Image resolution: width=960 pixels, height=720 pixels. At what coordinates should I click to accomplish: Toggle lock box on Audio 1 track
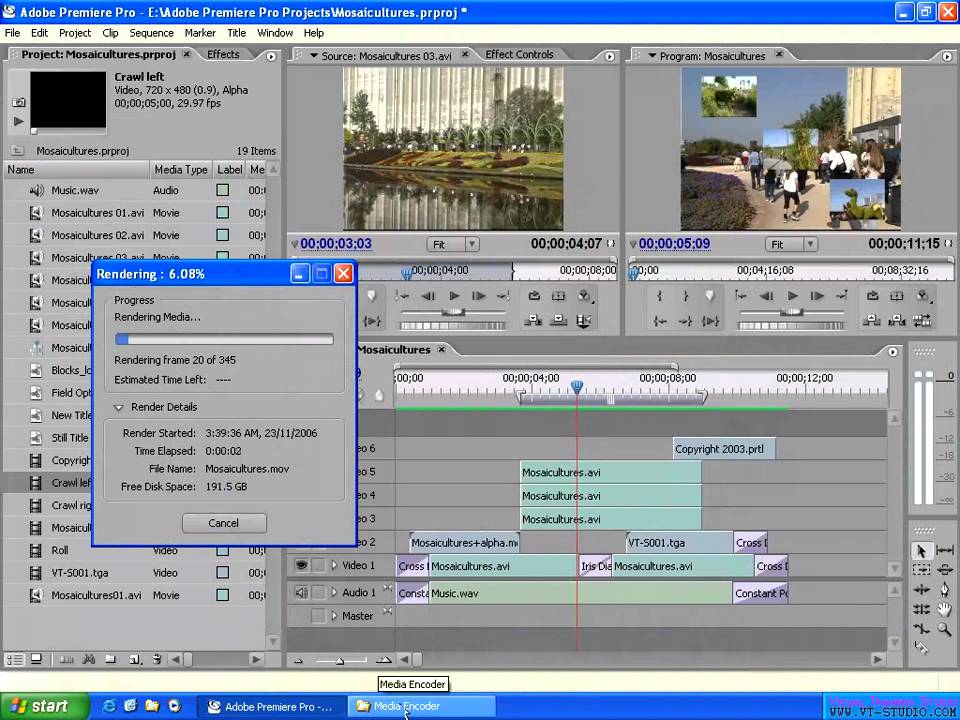pyautogui.click(x=318, y=592)
